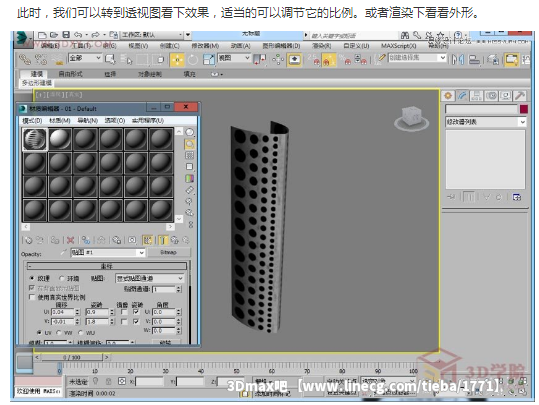This screenshot has width=539, height=405.
Task: Click the Scale tool icon
Action: pyautogui.click(x=209, y=60)
